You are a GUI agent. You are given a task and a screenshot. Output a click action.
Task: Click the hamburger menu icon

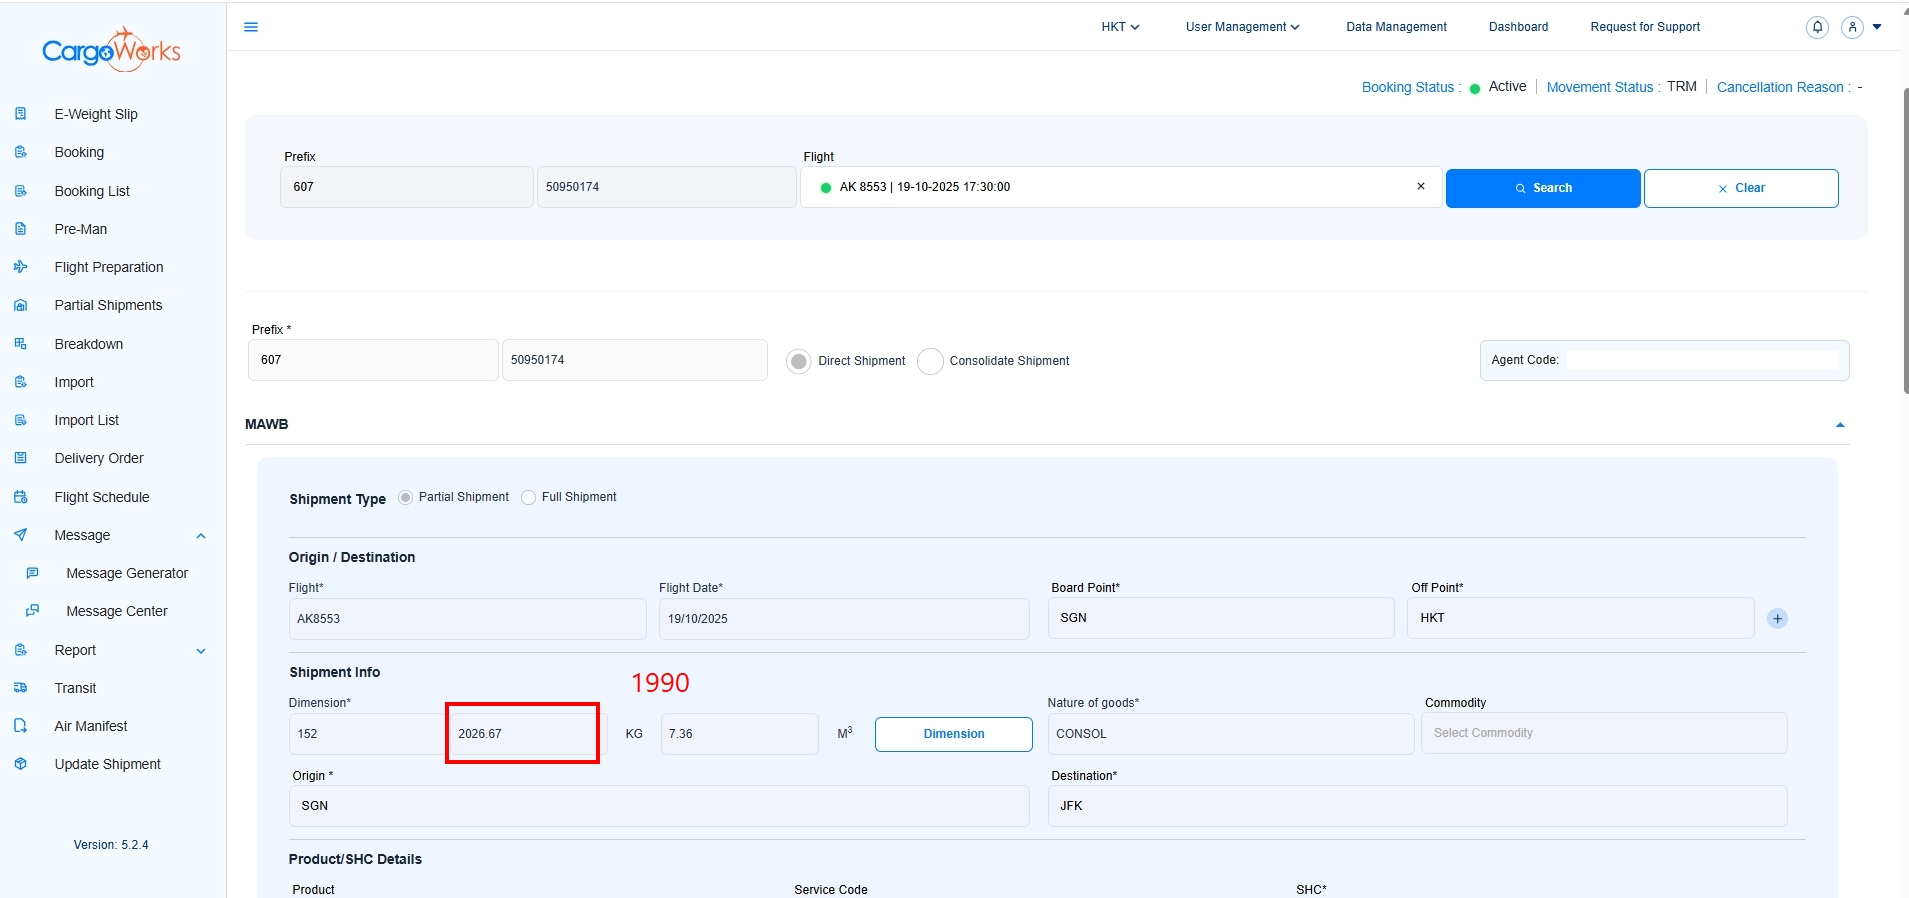click(251, 27)
